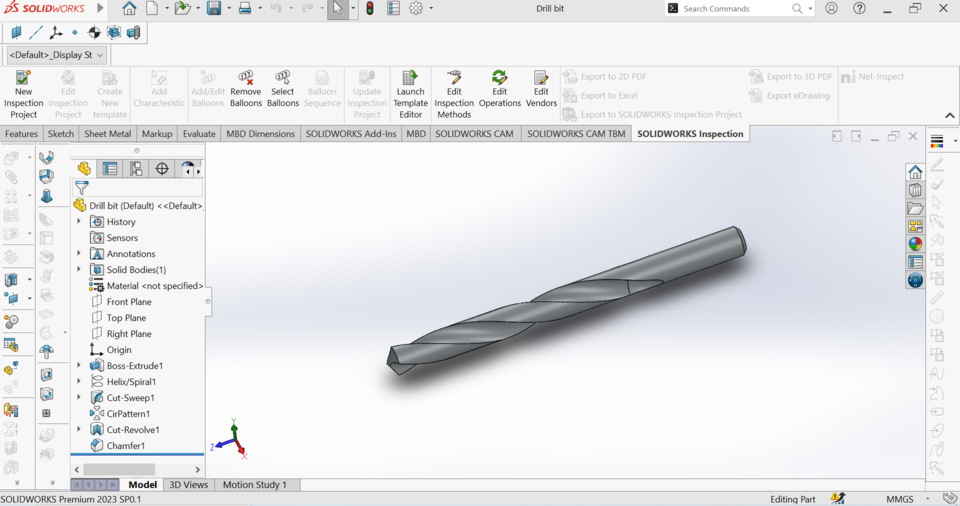Image resolution: width=960 pixels, height=506 pixels.
Task: Switch to the SOLIDWORKS CAM tab
Action: [x=474, y=134]
